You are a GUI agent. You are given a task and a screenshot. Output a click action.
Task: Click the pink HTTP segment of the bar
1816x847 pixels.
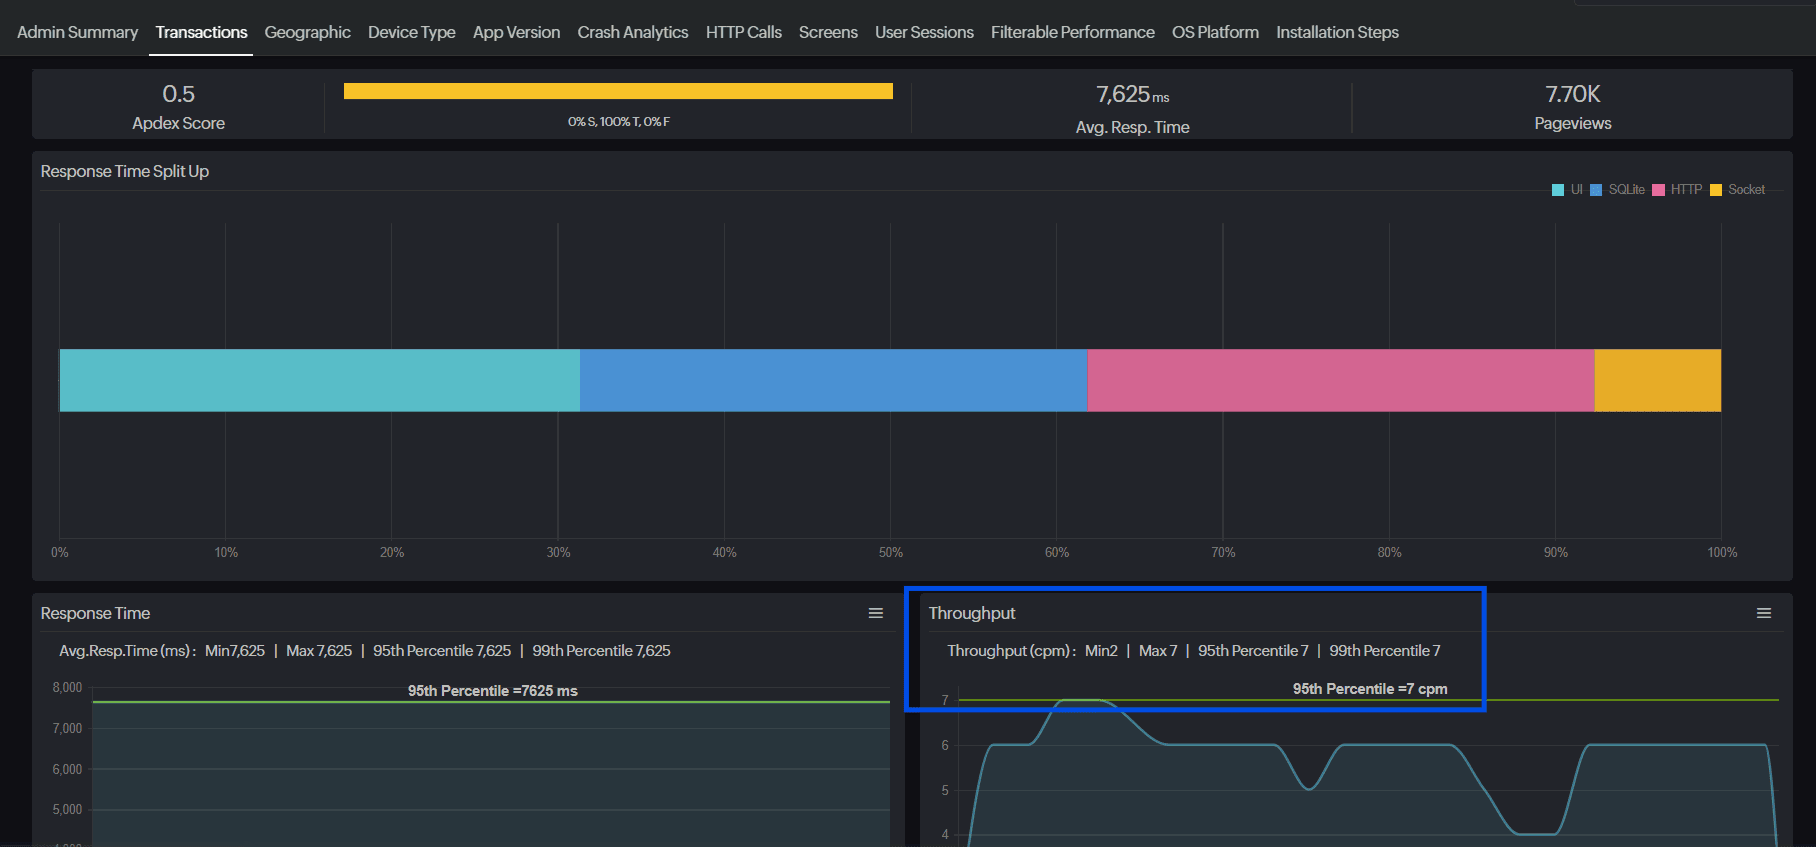[1340, 380]
